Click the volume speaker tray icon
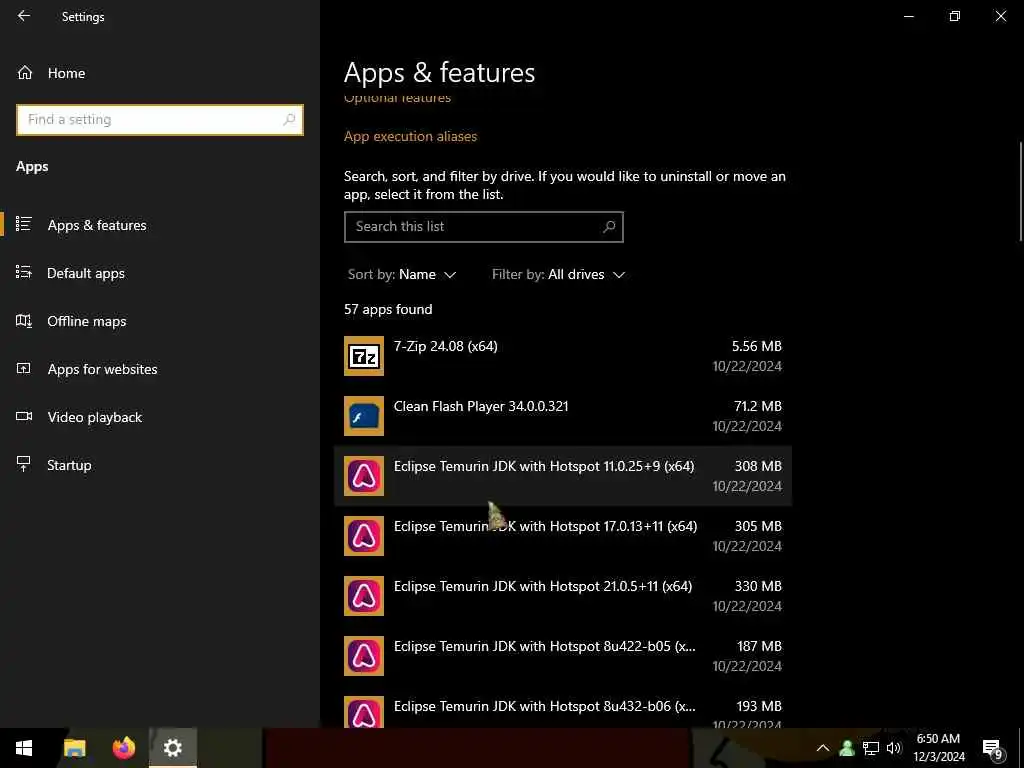This screenshot has width=1024, height=768. pos(894,748)
